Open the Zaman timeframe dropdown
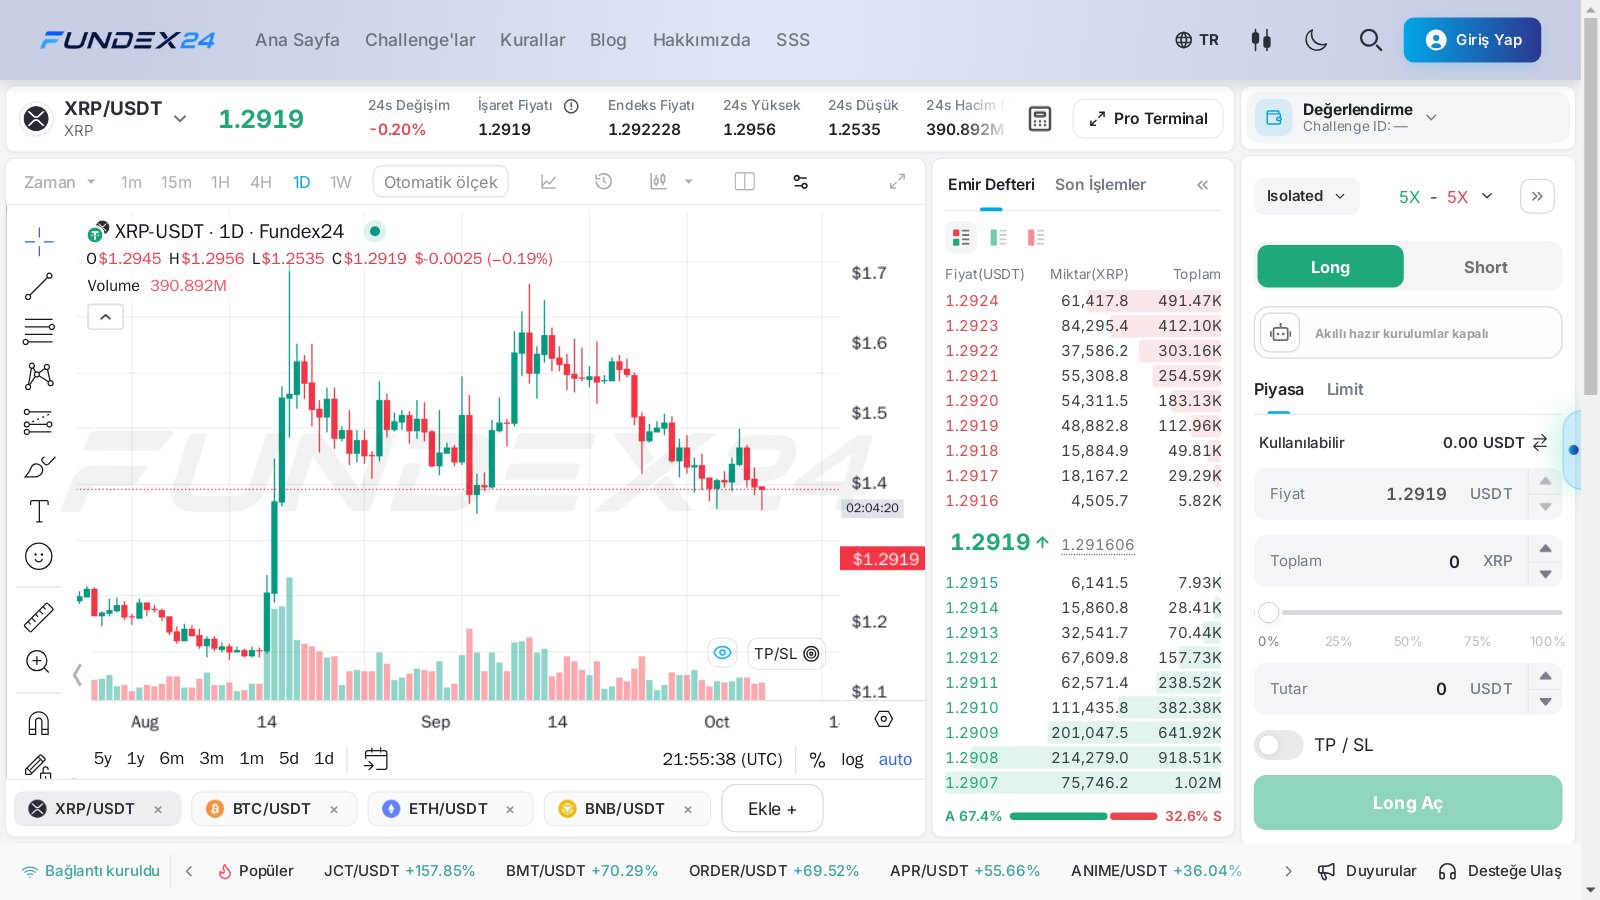The width and height of the screenshot is (1600, 900). tap(60, 182)
